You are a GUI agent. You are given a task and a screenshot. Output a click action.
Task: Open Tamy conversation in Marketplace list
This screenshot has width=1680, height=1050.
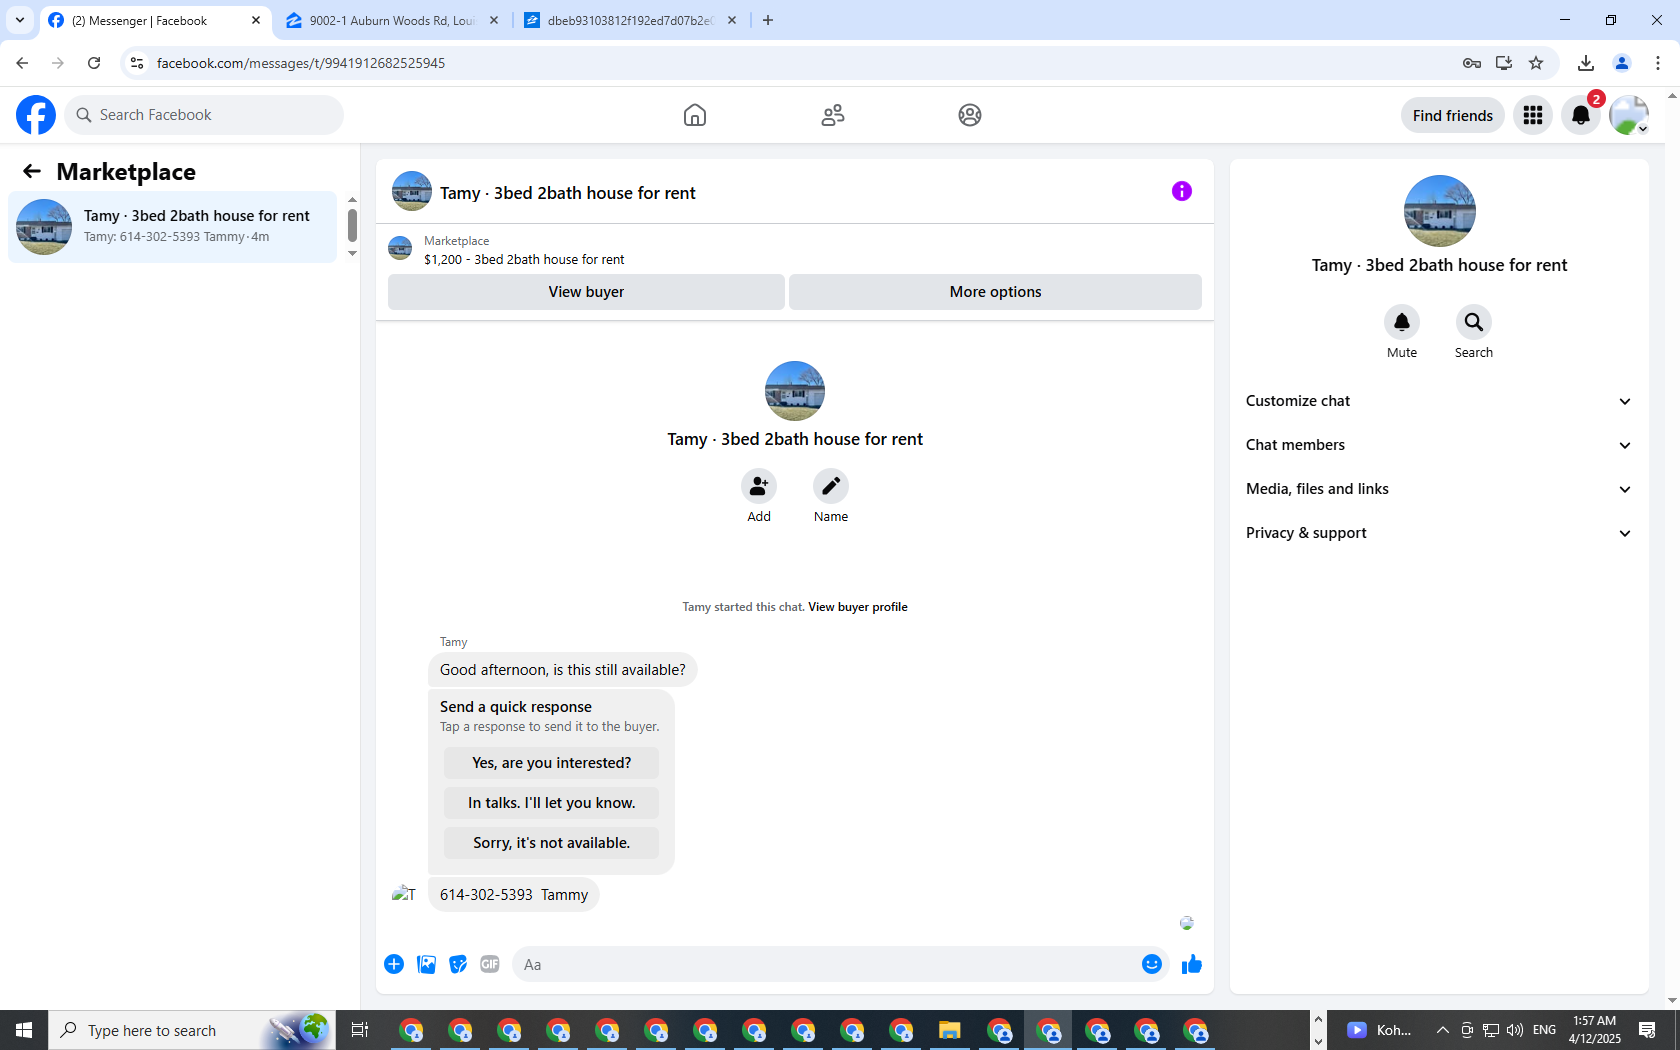pyautogui.click(x=173, y=227)
